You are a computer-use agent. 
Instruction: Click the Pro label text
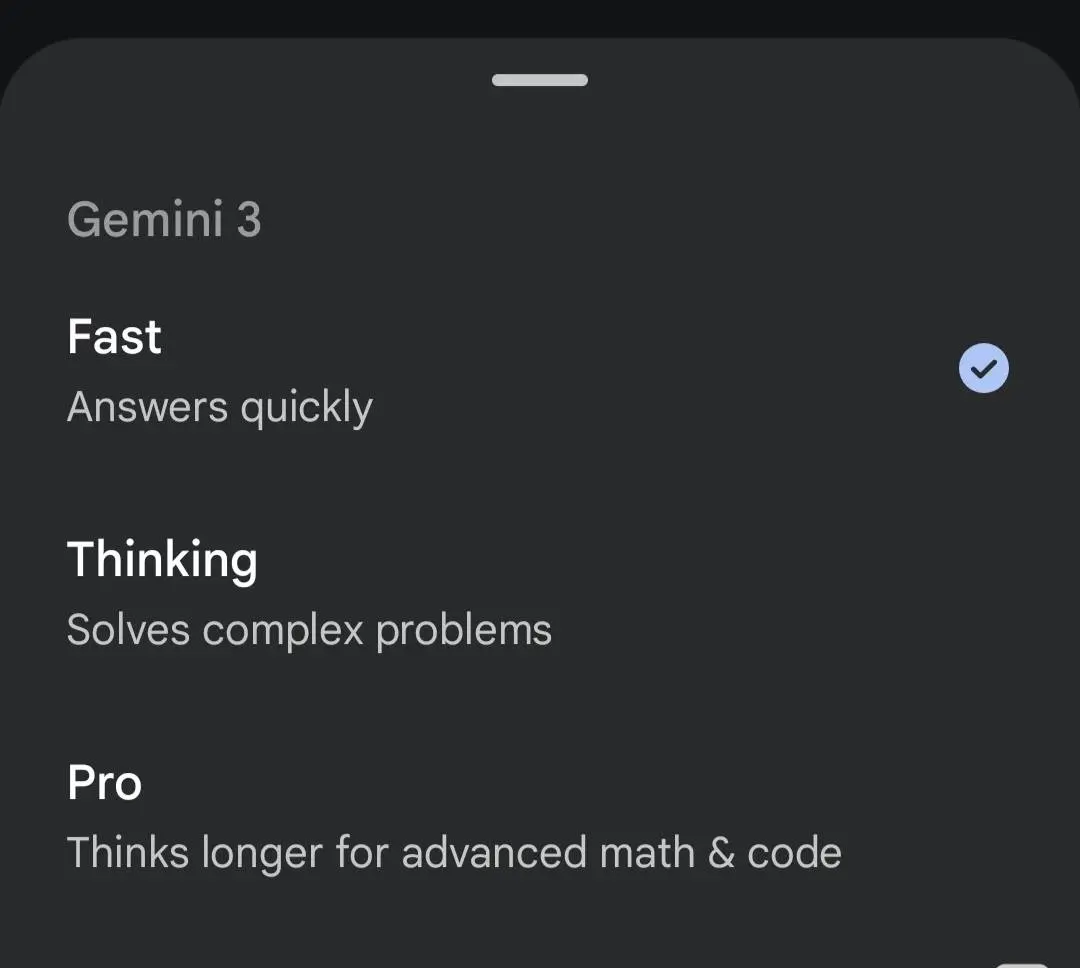coord(104,783)
